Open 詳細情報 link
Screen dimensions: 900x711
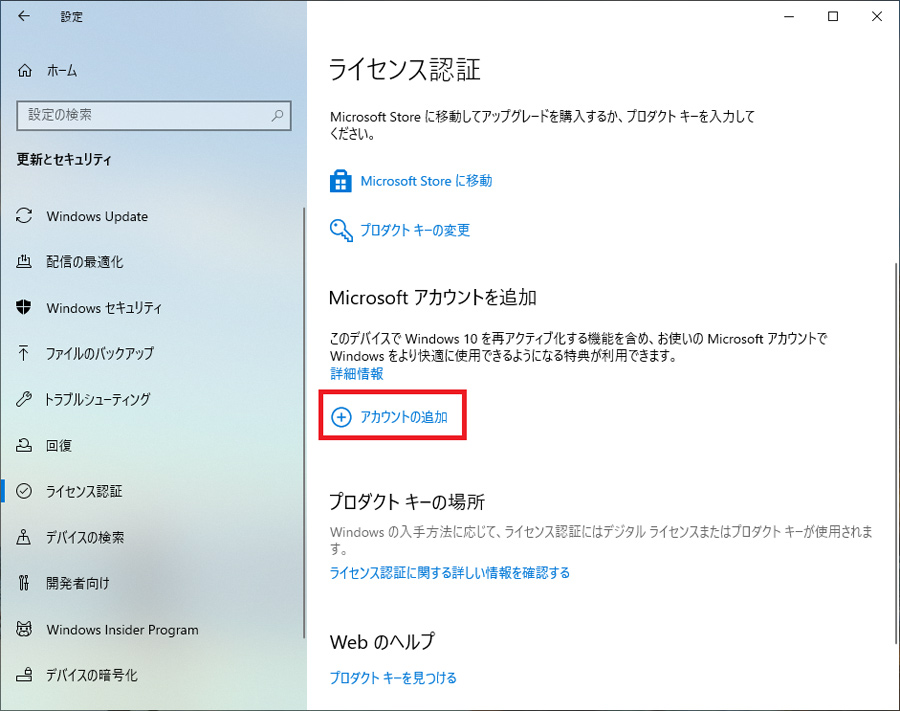tap(356, 374)
